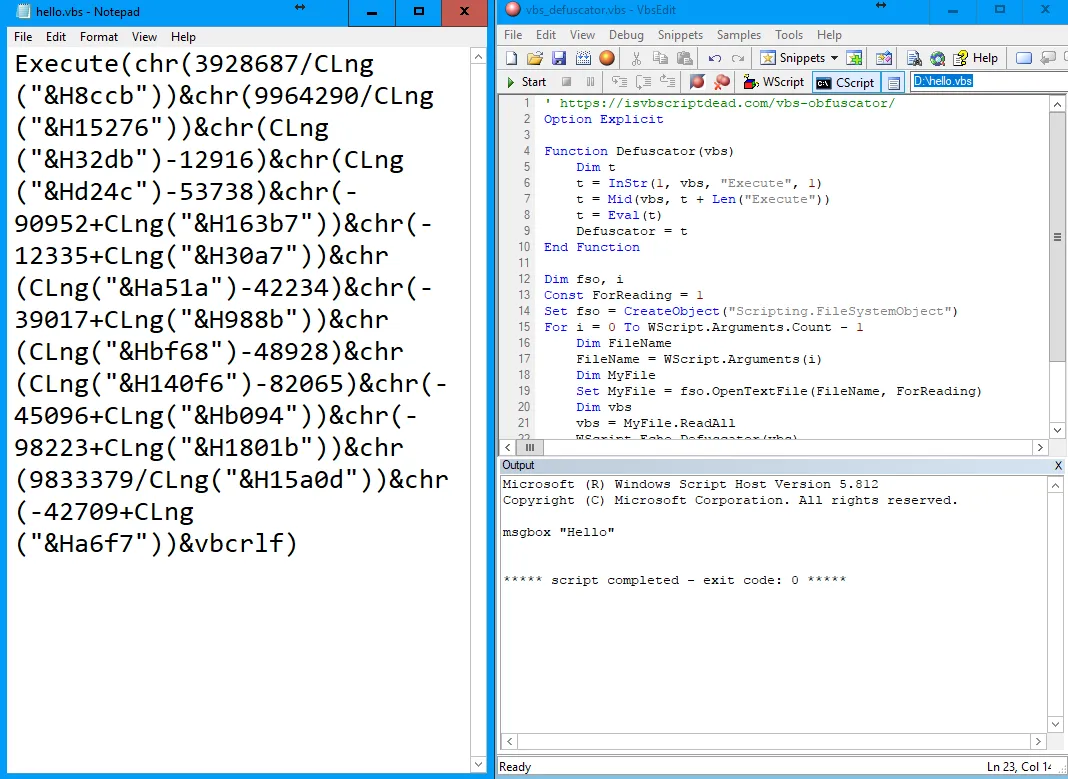Open the Edit menu in VbsEdit
The width and height of the screenshot is (1068, 779).
[546, 35]
